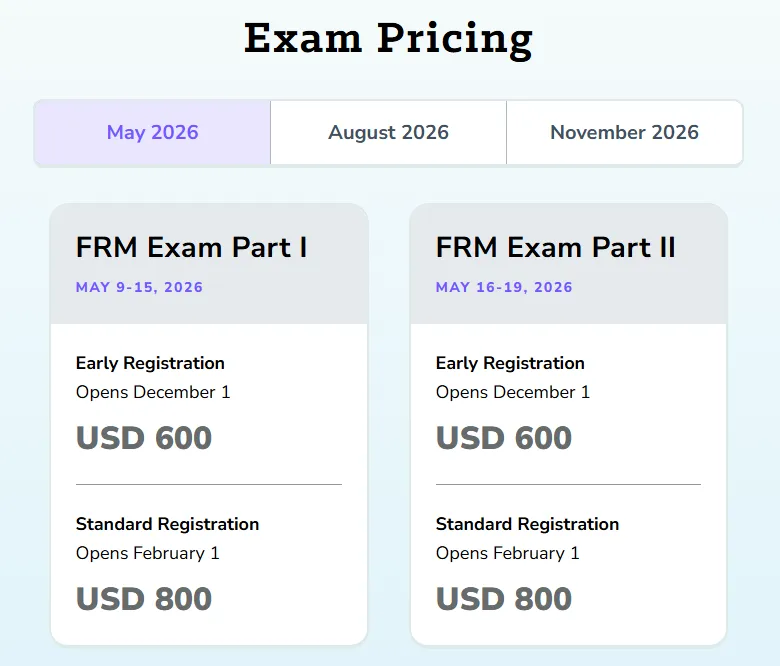Switch to the August 2026 tab
The width and height of the screenshot is (780, 666).
point(388,132)
